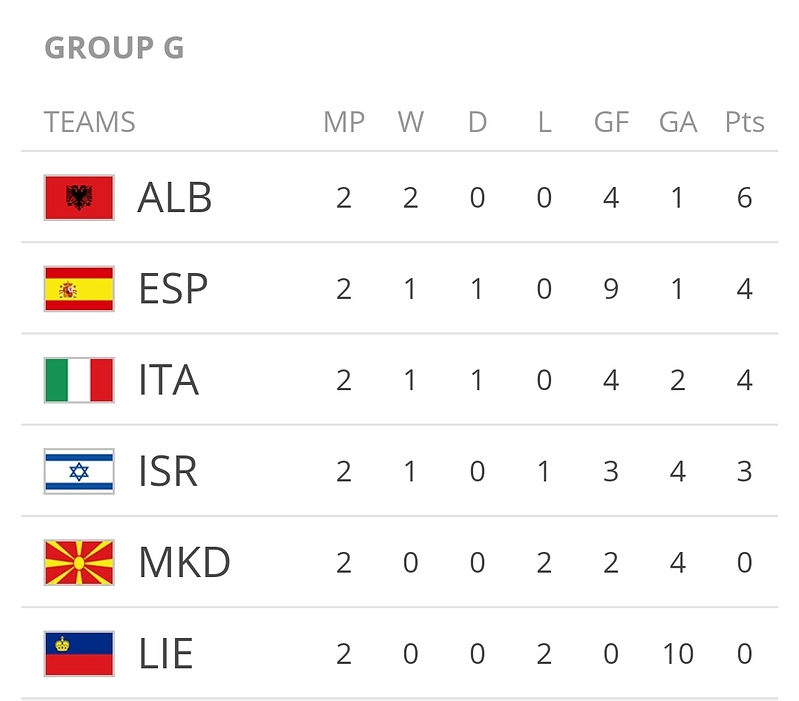Click the Albania flag icon
This screenshot has height=701, width=799.
tap(79, 197)
